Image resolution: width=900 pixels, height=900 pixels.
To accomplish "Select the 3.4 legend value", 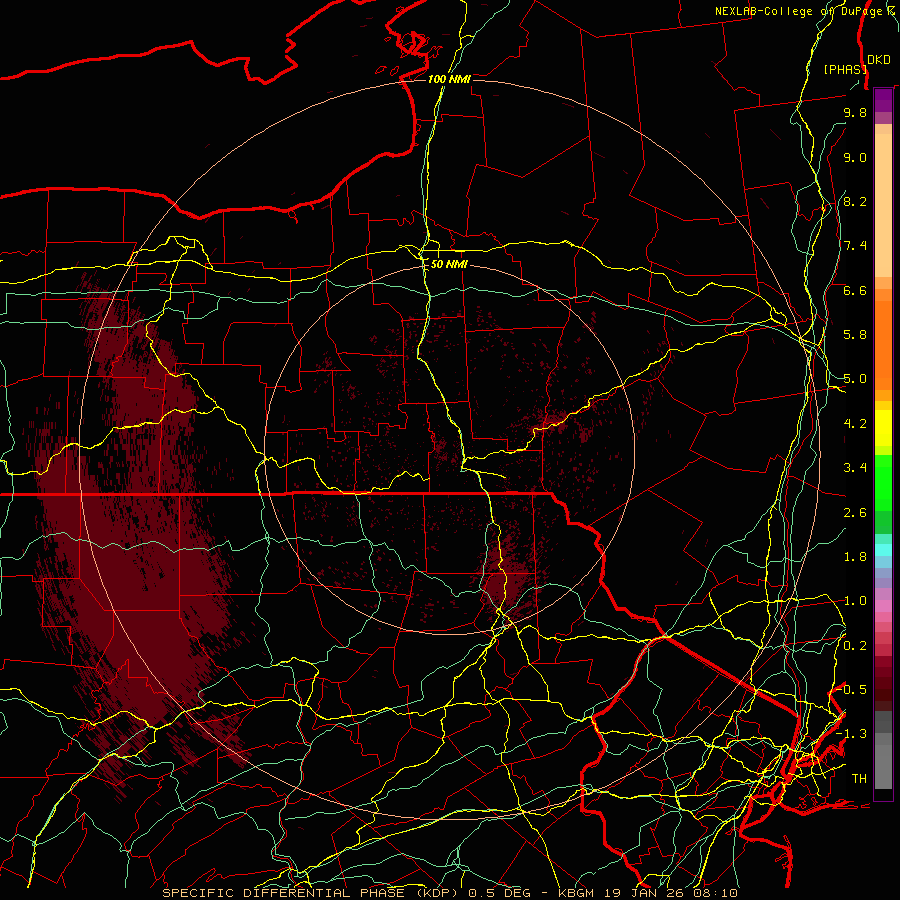I will point(855,468).
